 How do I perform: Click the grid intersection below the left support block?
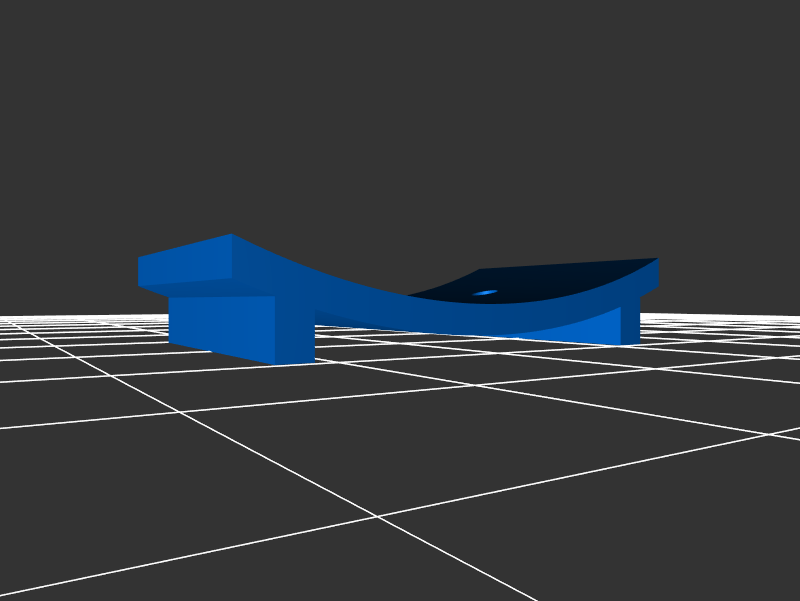[x=180, y=411]
